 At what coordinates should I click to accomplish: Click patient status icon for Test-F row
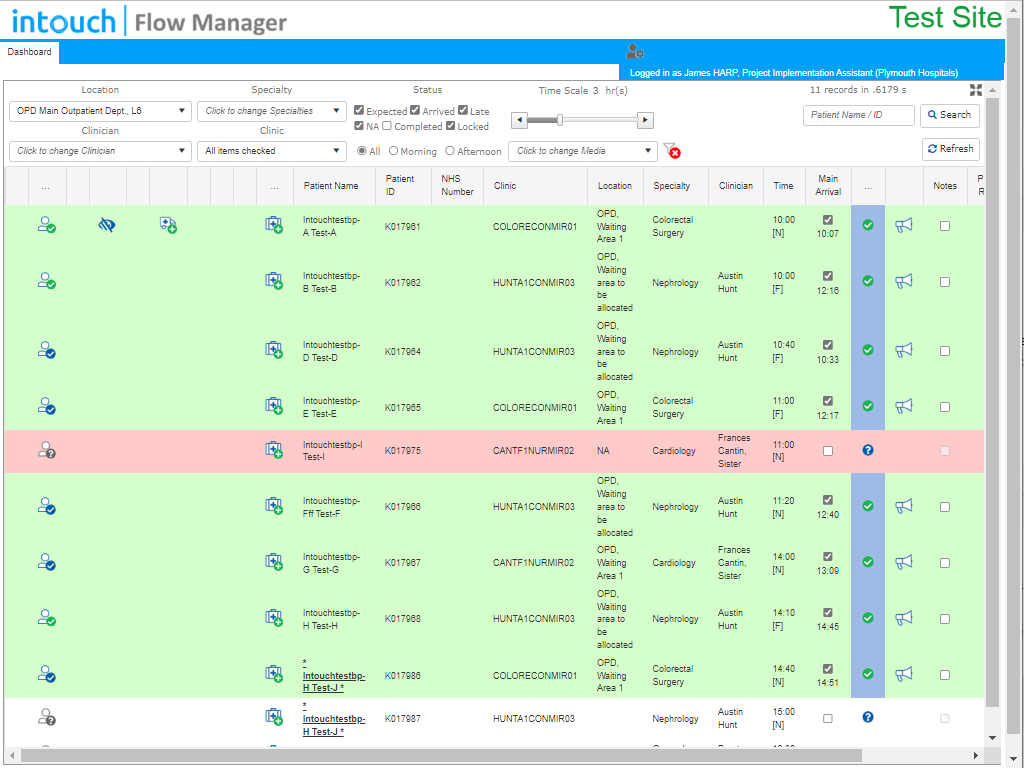click(46, 506)
